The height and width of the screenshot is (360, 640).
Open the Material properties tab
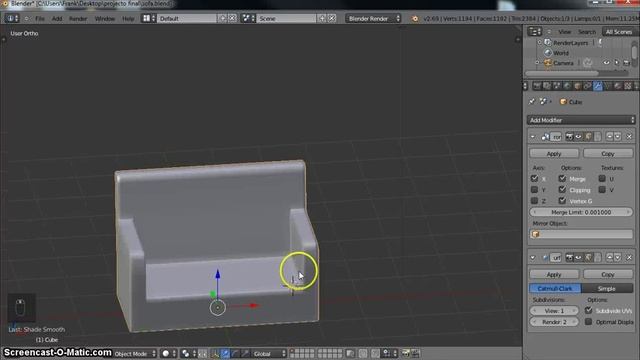click(618, 86)
